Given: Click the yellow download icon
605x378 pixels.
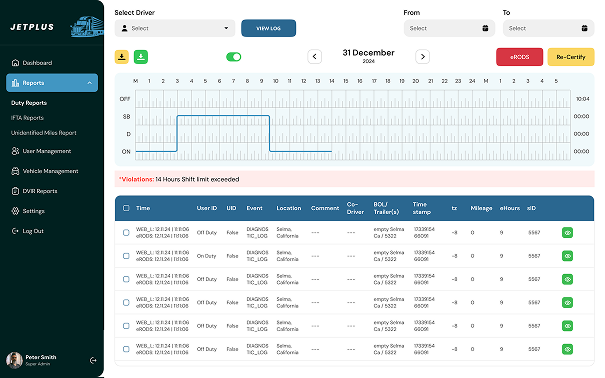Looking at the screenshot, I should coord(122,57).
